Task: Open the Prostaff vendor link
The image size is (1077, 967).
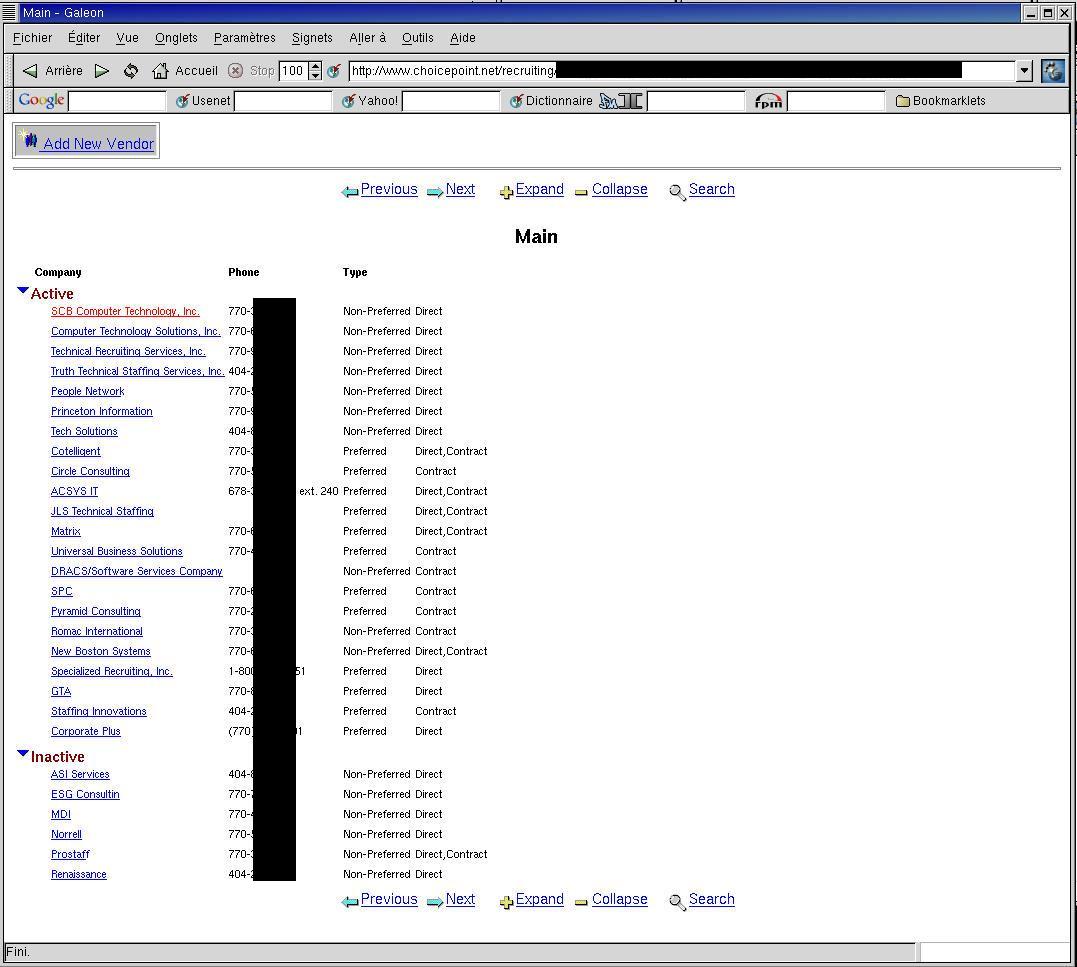Action: coord(70,854)
